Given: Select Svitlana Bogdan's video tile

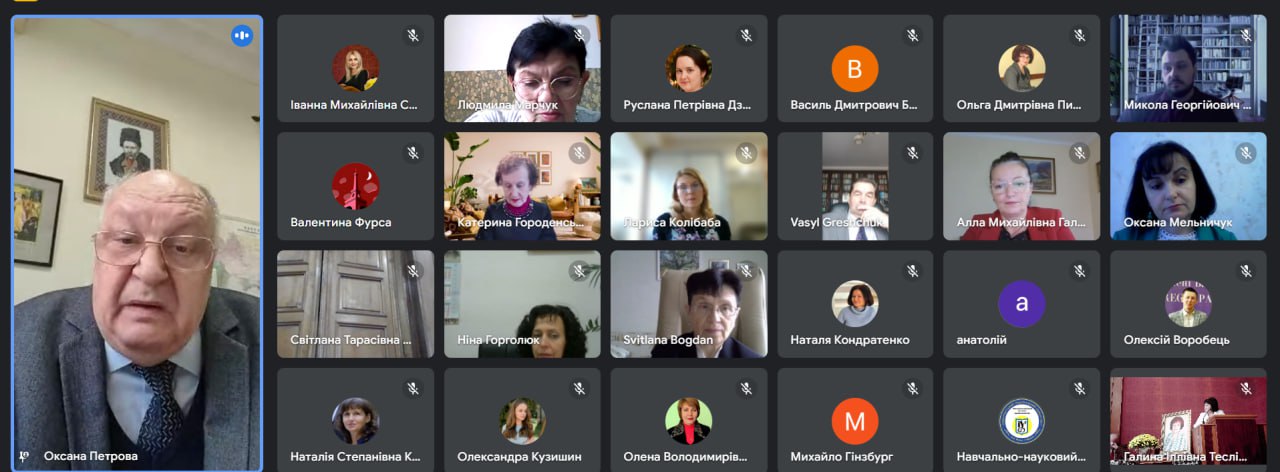Looking at the screenshot, I should 689,304.
